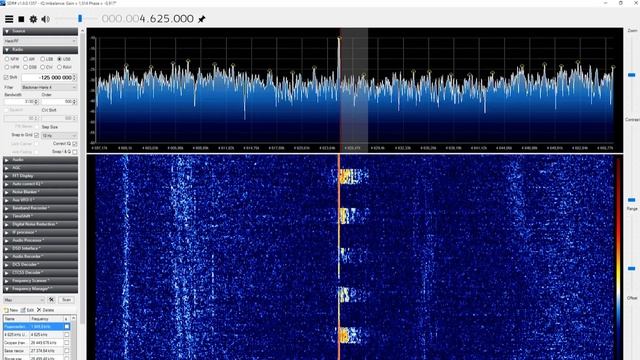640x360 pixels.
Task: Open the settings gear icon
Action: 33,19
